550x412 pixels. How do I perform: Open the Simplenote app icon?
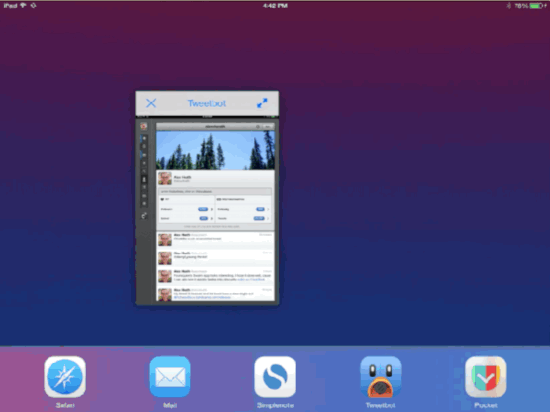(275, 377)
